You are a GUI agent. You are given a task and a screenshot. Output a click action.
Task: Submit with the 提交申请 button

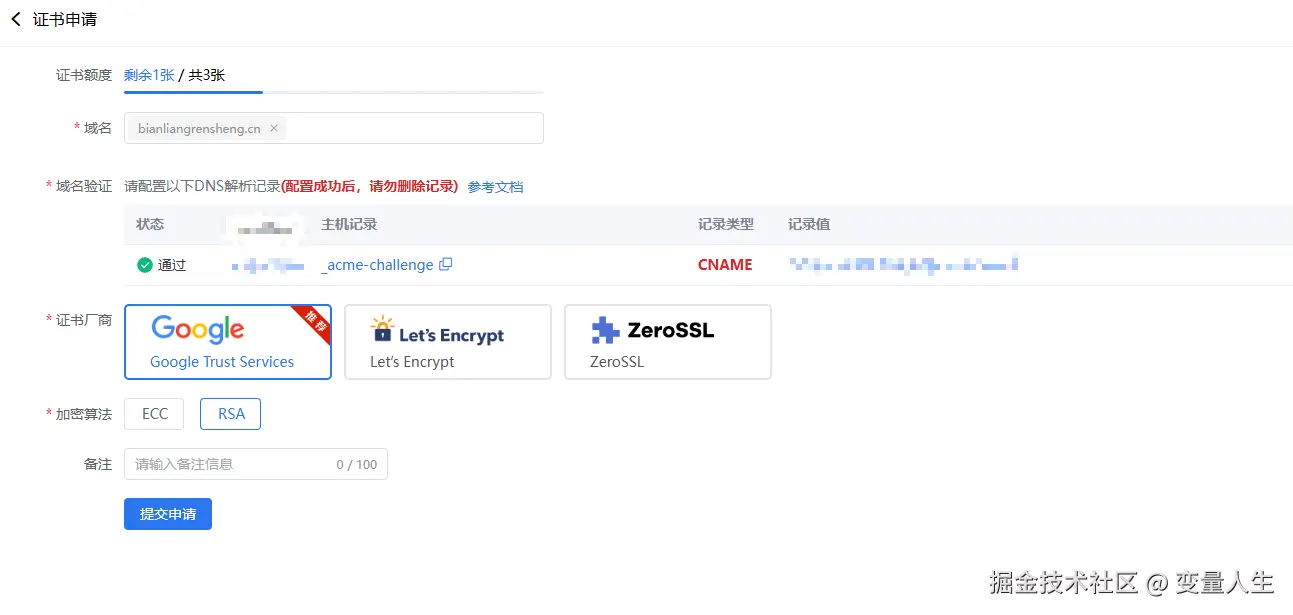[168, 514]
